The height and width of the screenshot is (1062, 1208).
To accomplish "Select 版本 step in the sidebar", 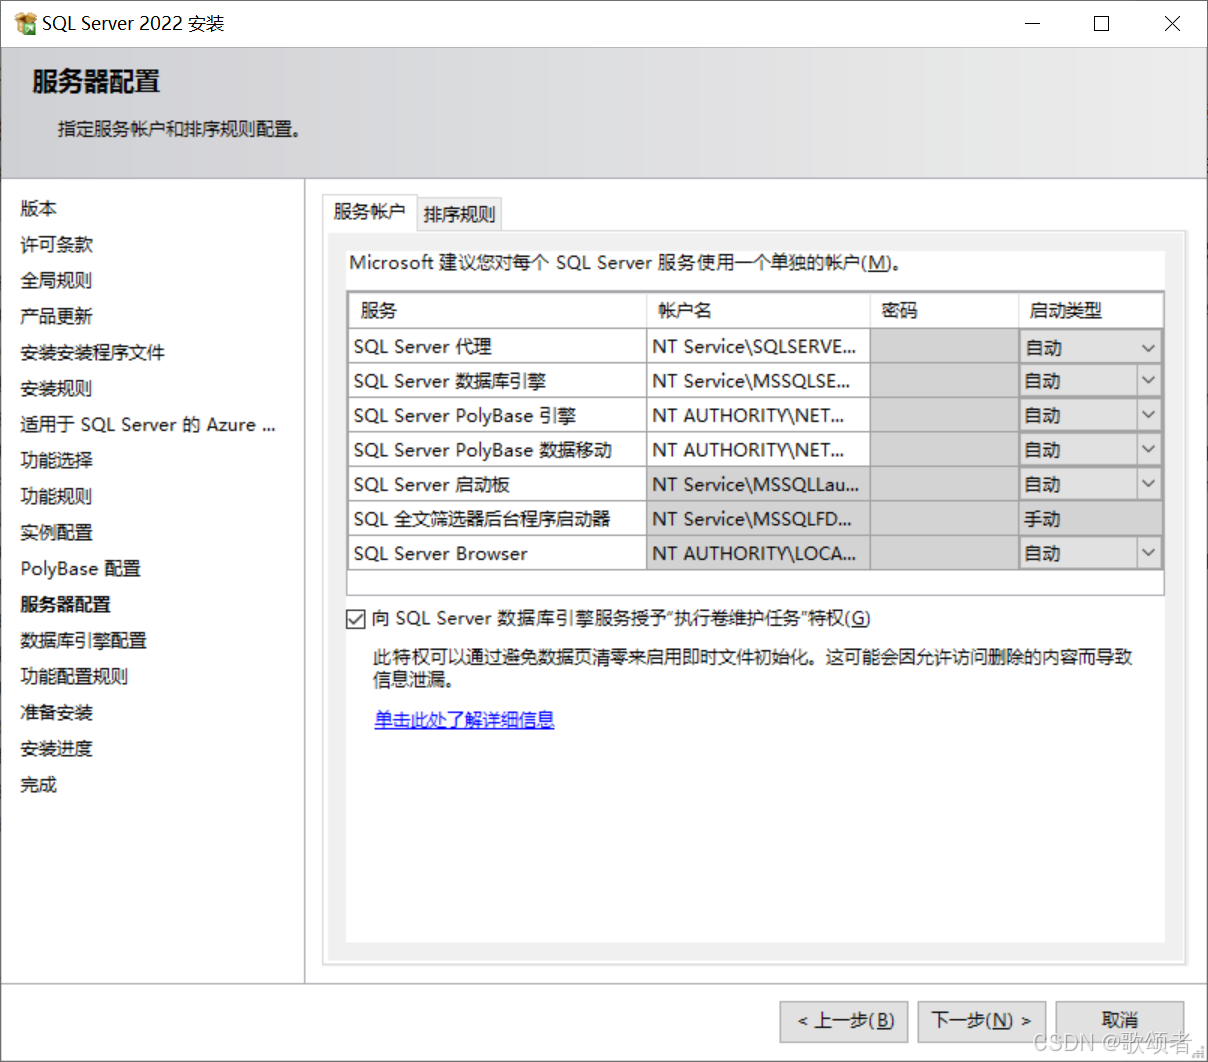I will click(x=39, y=209).
